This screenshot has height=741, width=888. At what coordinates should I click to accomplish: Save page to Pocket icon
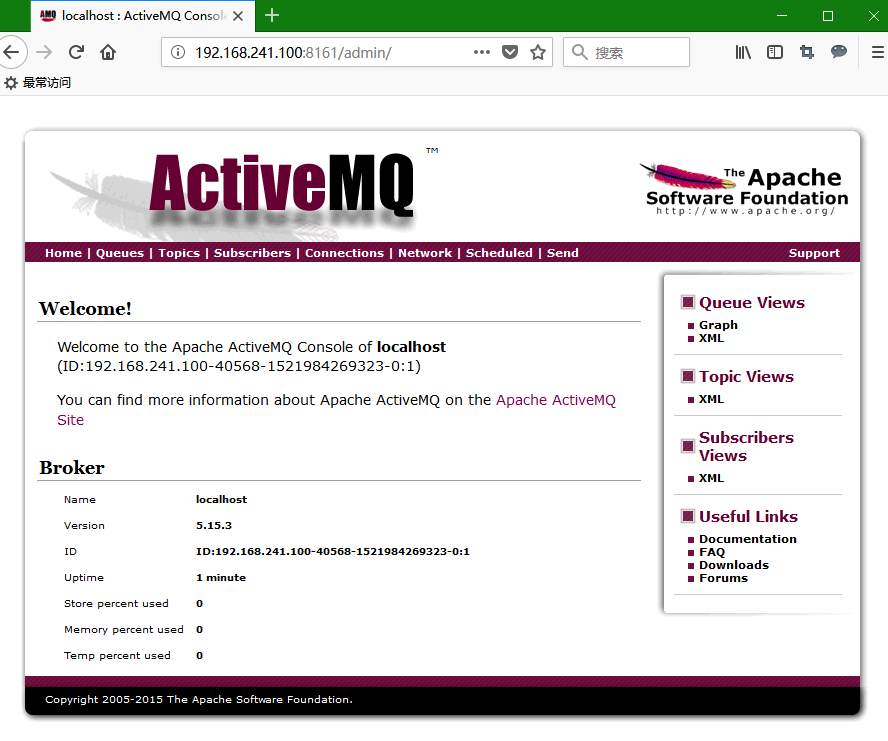click(x=510, y=52)
